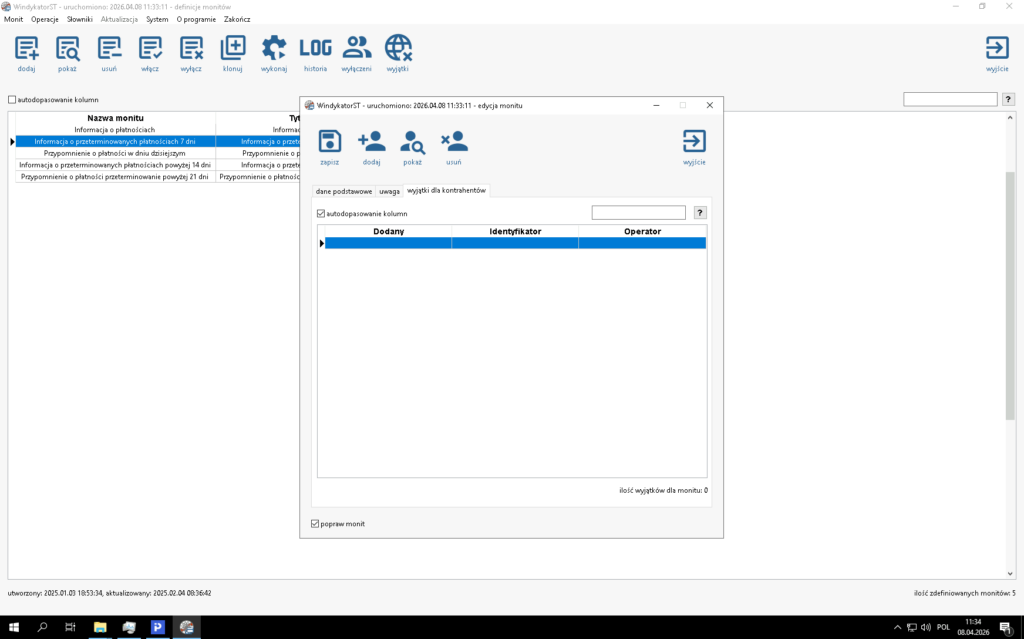The image size is (1024, 639).
Task: Switch to the 'dane podstawowe' tab
Action: tap(343, 191)
